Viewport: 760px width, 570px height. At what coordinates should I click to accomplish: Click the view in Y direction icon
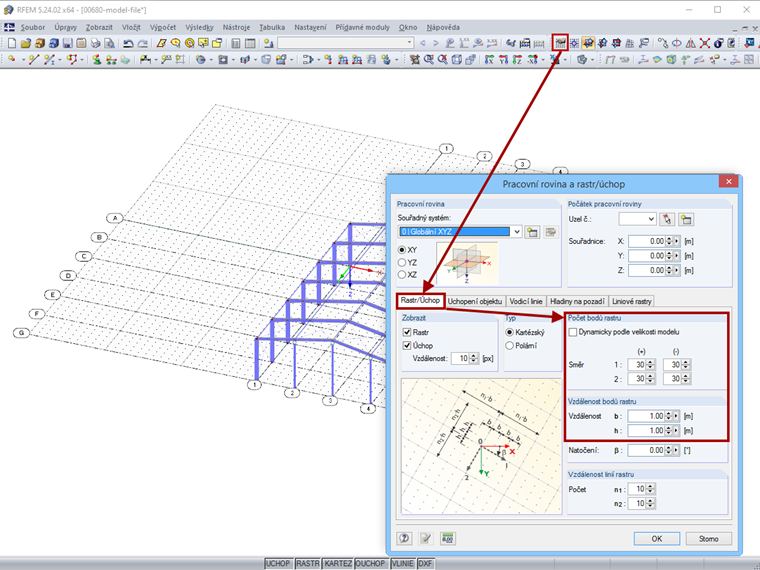click(x=504, y=59)
